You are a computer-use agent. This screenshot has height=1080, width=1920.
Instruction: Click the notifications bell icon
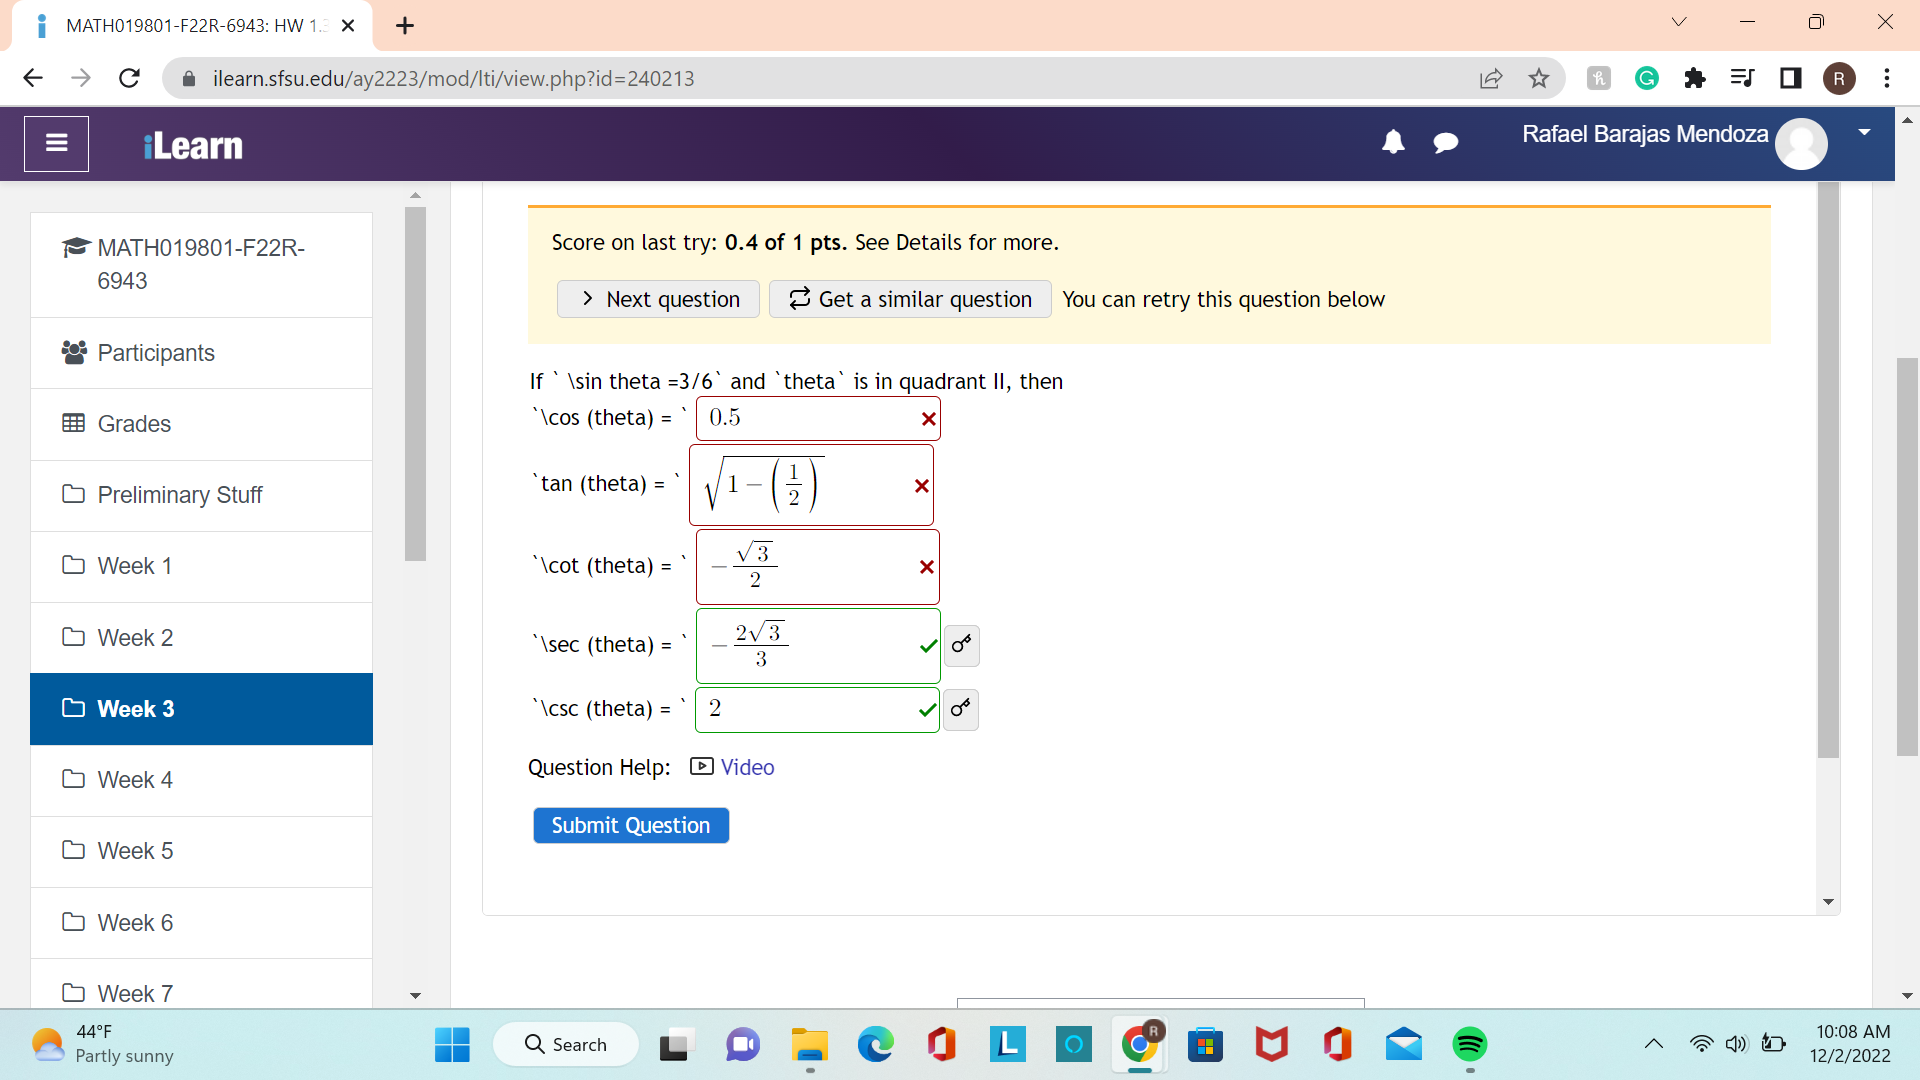click(1393, 143)
